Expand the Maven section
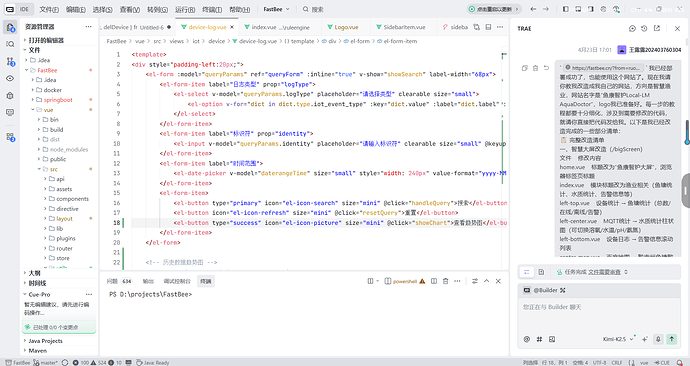690x366 pixels. [58, 351]
